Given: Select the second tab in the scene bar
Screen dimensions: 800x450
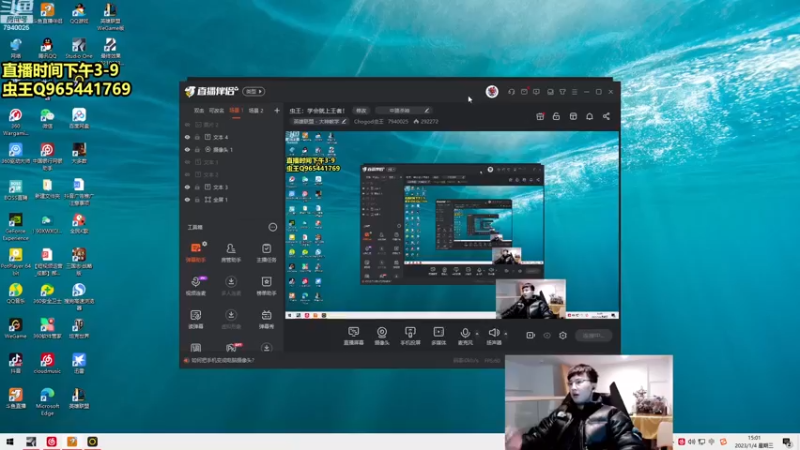Looking at the screenshot, I should [x=216, y=110].
